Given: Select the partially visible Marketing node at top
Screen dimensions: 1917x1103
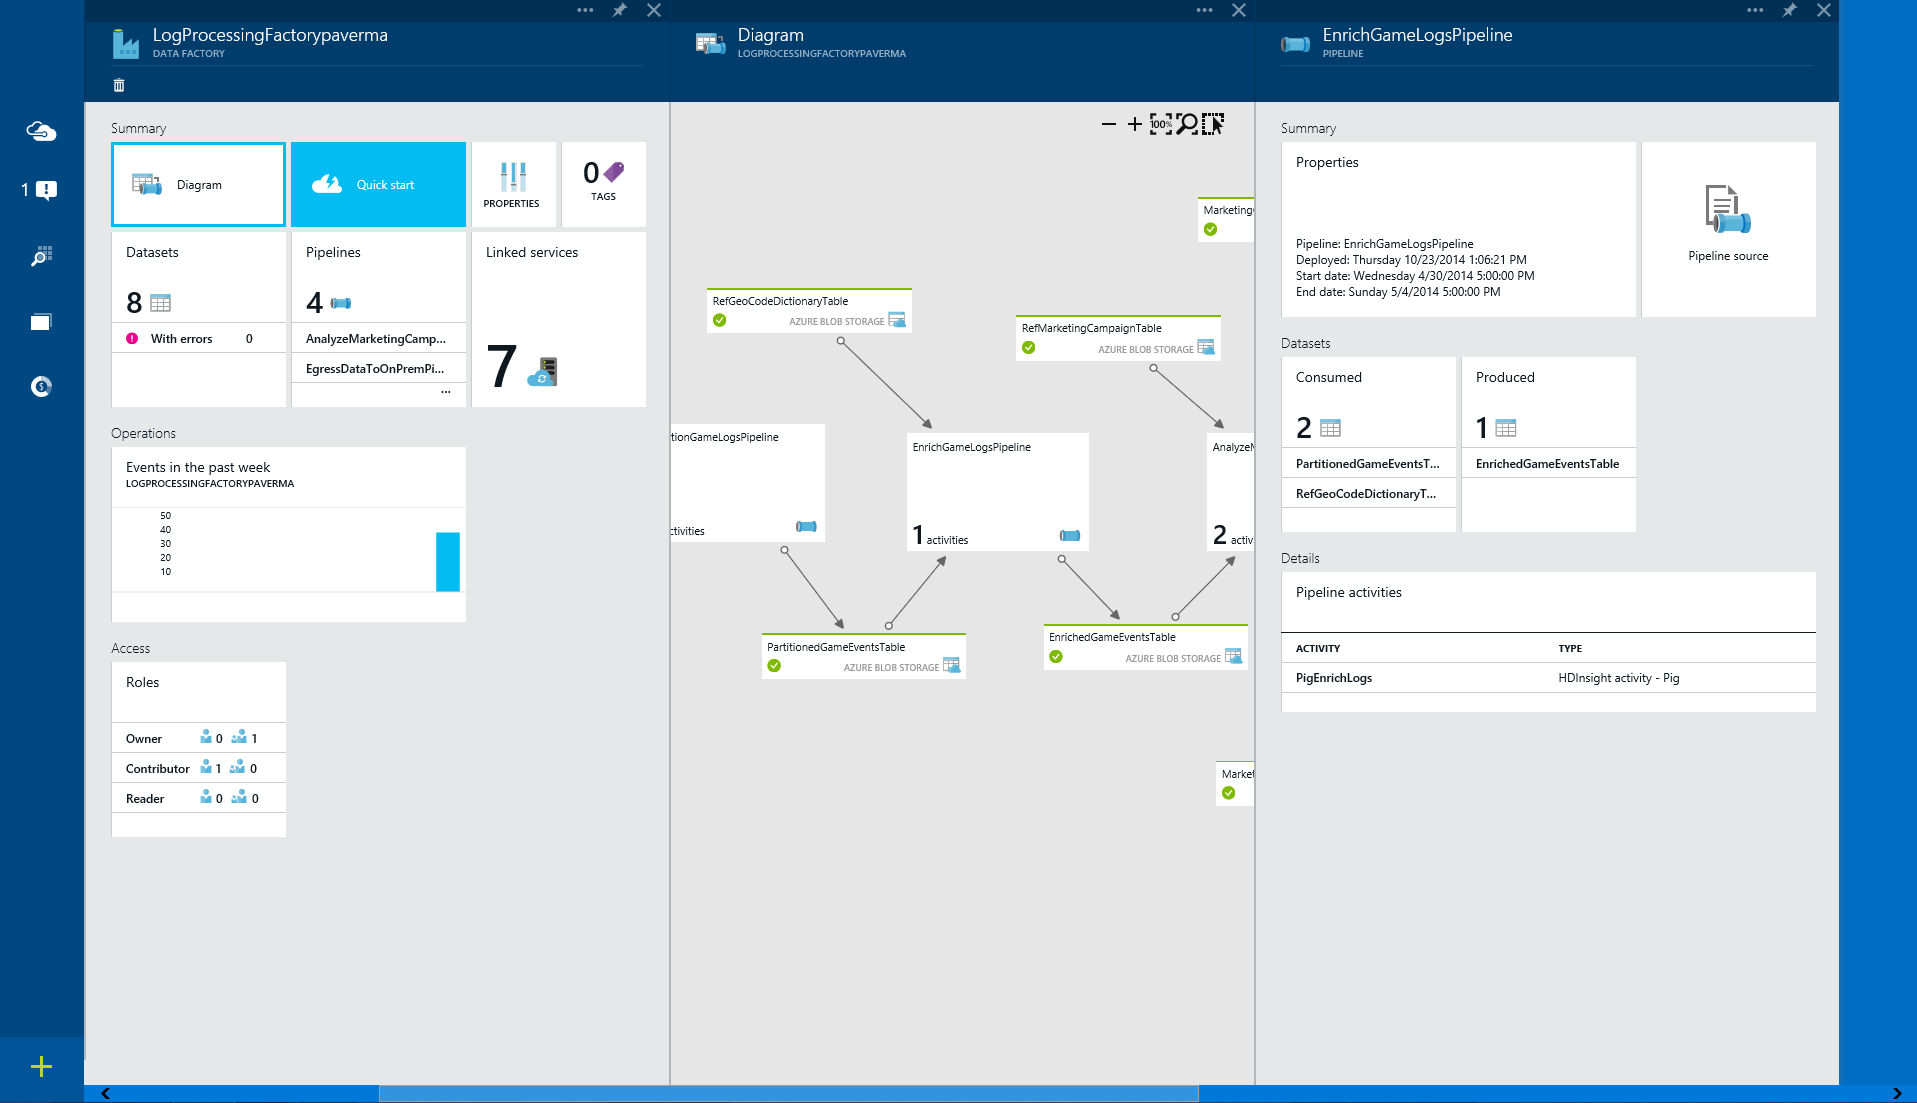Looking at the screenshot, I should (x=1226, y=220).
